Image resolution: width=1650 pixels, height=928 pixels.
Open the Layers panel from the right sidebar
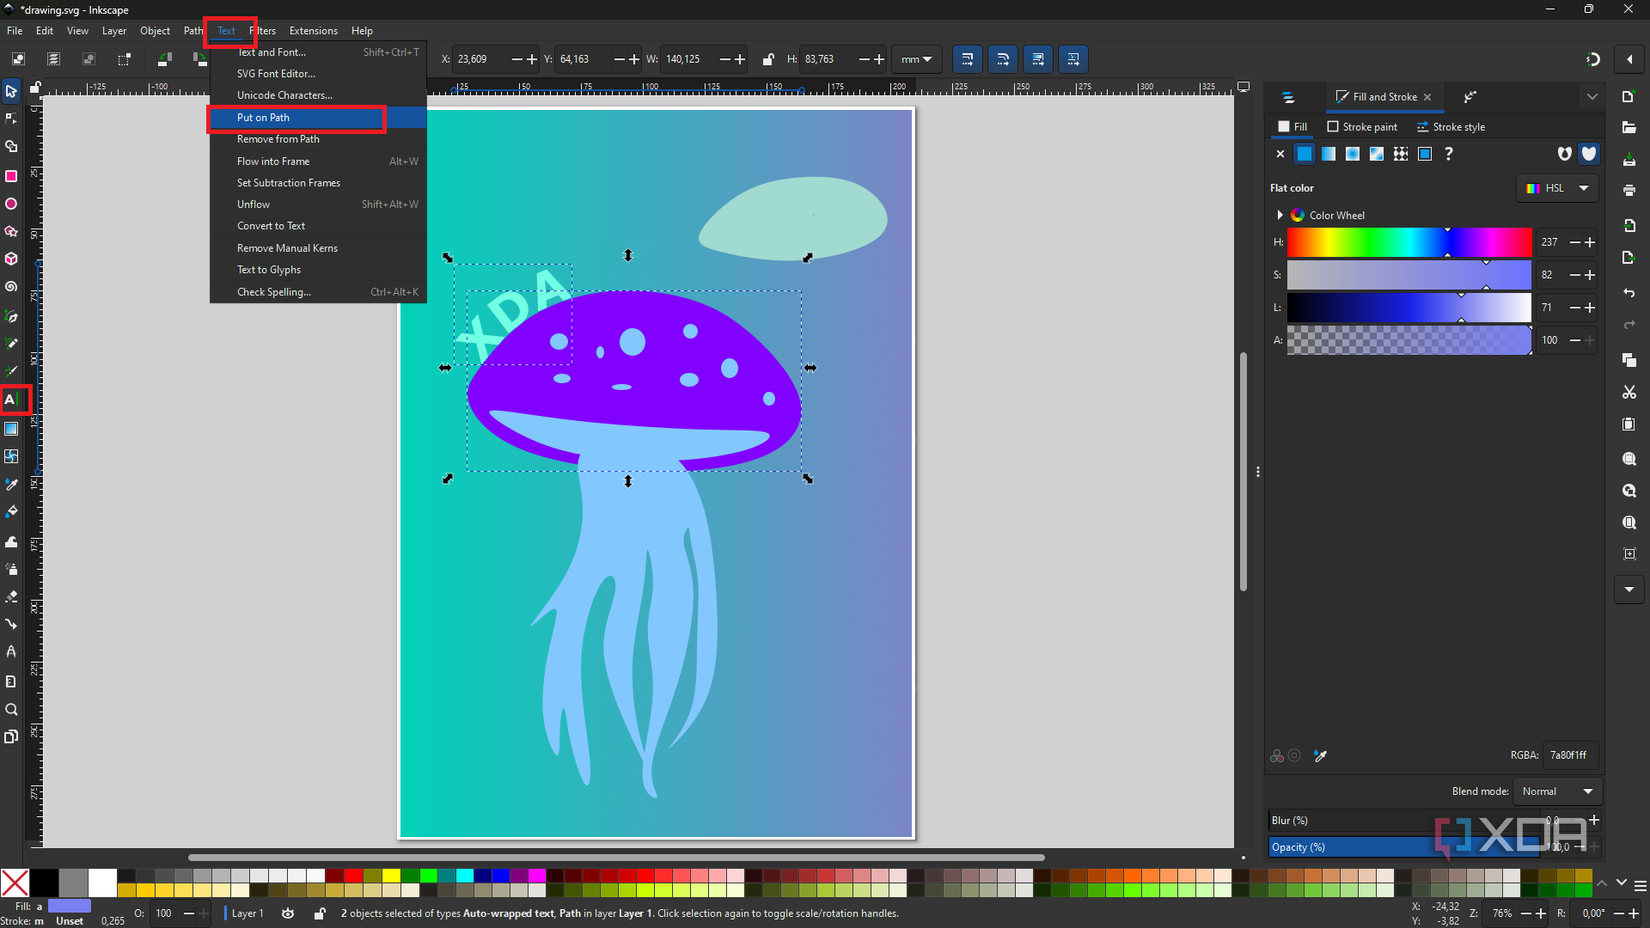coord(1290,96)
